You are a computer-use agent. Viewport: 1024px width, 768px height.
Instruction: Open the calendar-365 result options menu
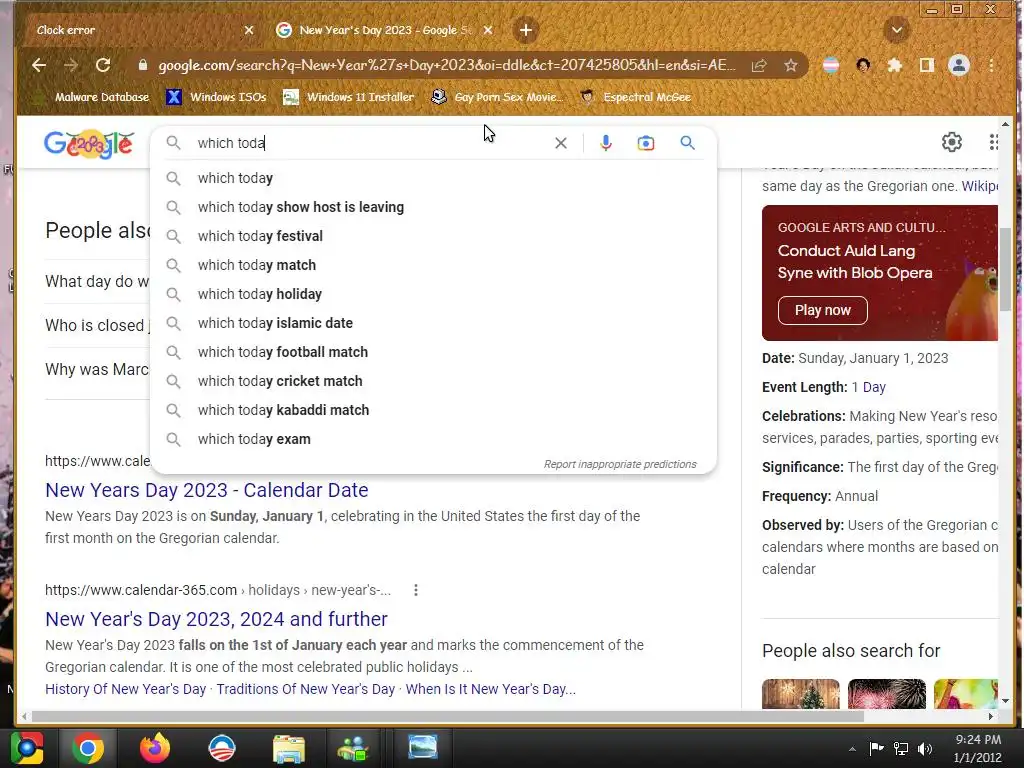pos(416,590)
